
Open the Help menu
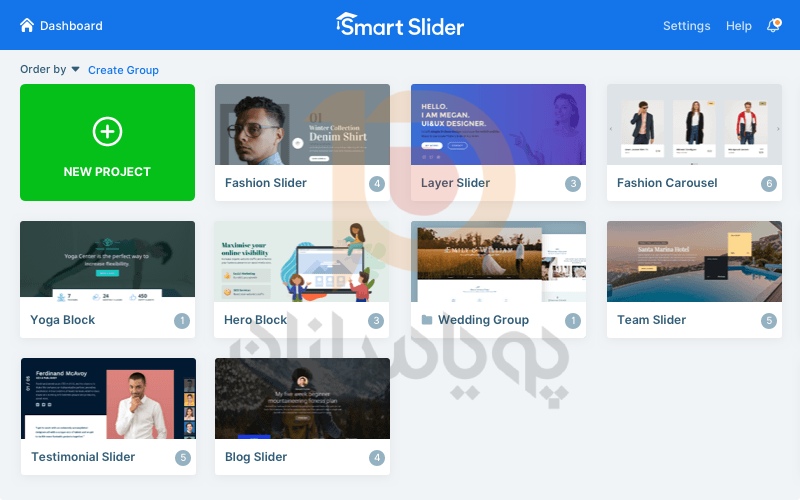coord(738,26)
